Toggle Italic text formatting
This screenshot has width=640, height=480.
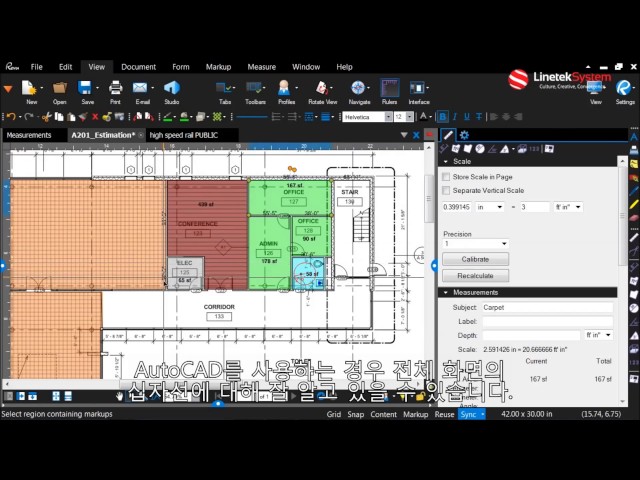coord(455,117)
